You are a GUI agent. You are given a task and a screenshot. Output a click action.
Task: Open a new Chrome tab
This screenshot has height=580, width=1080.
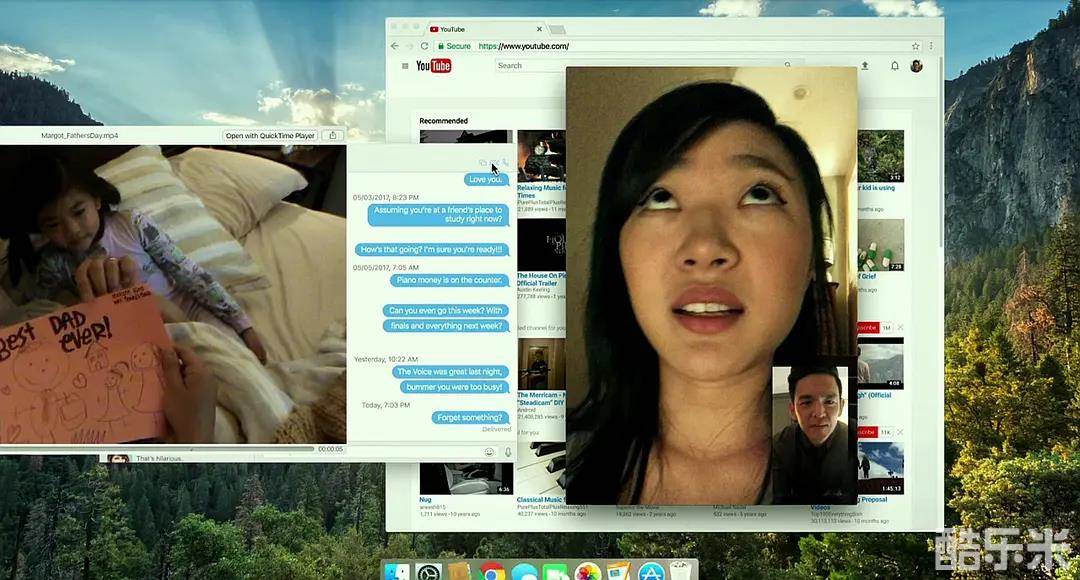click(557, 29)
